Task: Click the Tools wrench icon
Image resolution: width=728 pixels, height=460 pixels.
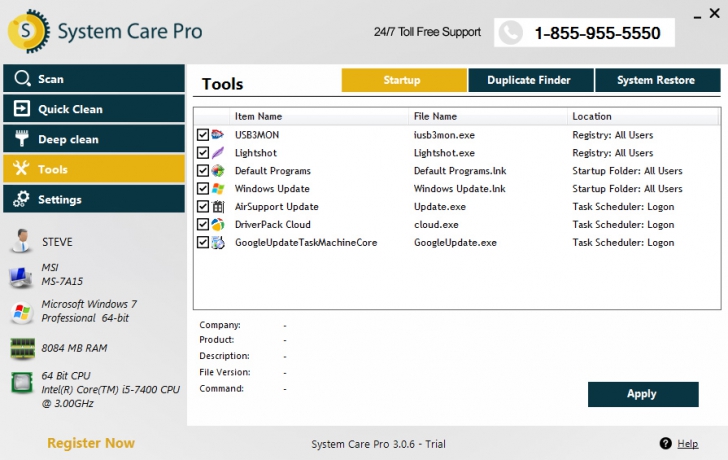Action: coord(21,168)
